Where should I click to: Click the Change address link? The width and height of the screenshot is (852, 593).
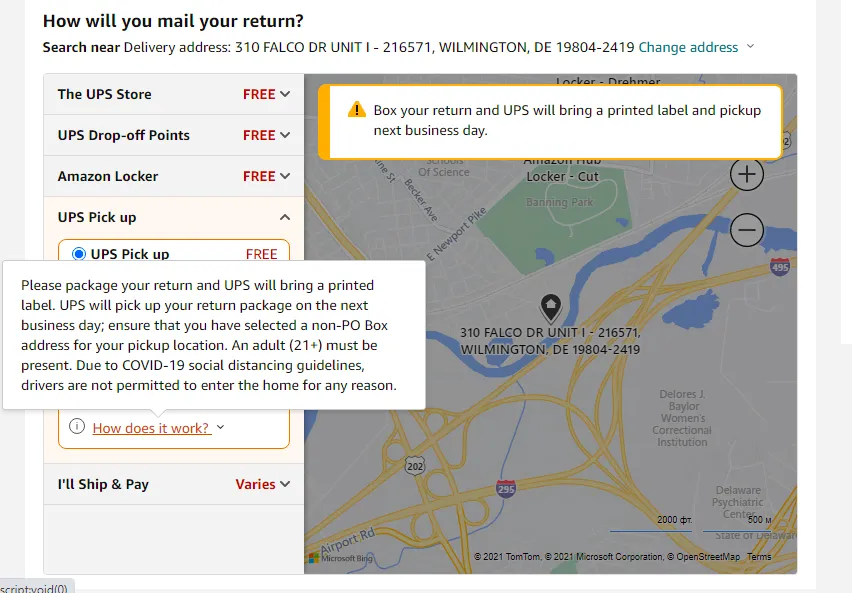click(x=688, y=47)
